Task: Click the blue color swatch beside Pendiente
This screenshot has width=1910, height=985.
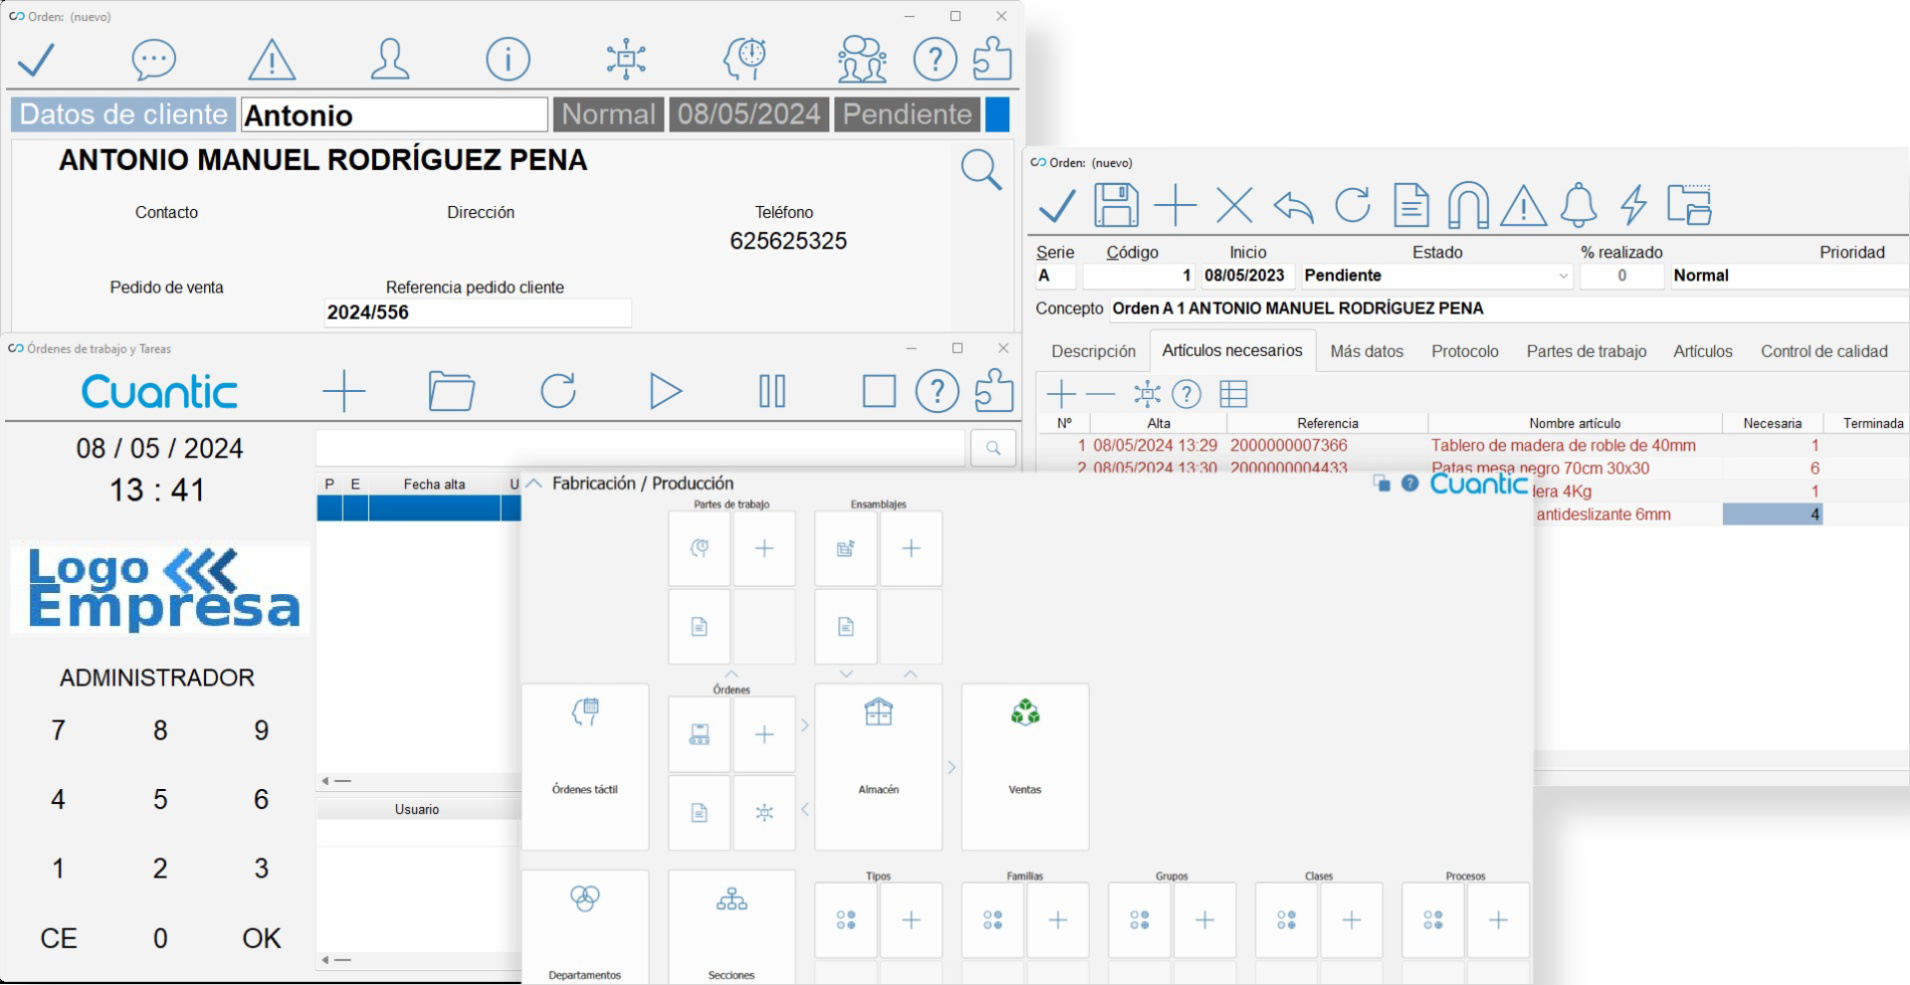Action: pyautogui.click(x=997, y=115)
